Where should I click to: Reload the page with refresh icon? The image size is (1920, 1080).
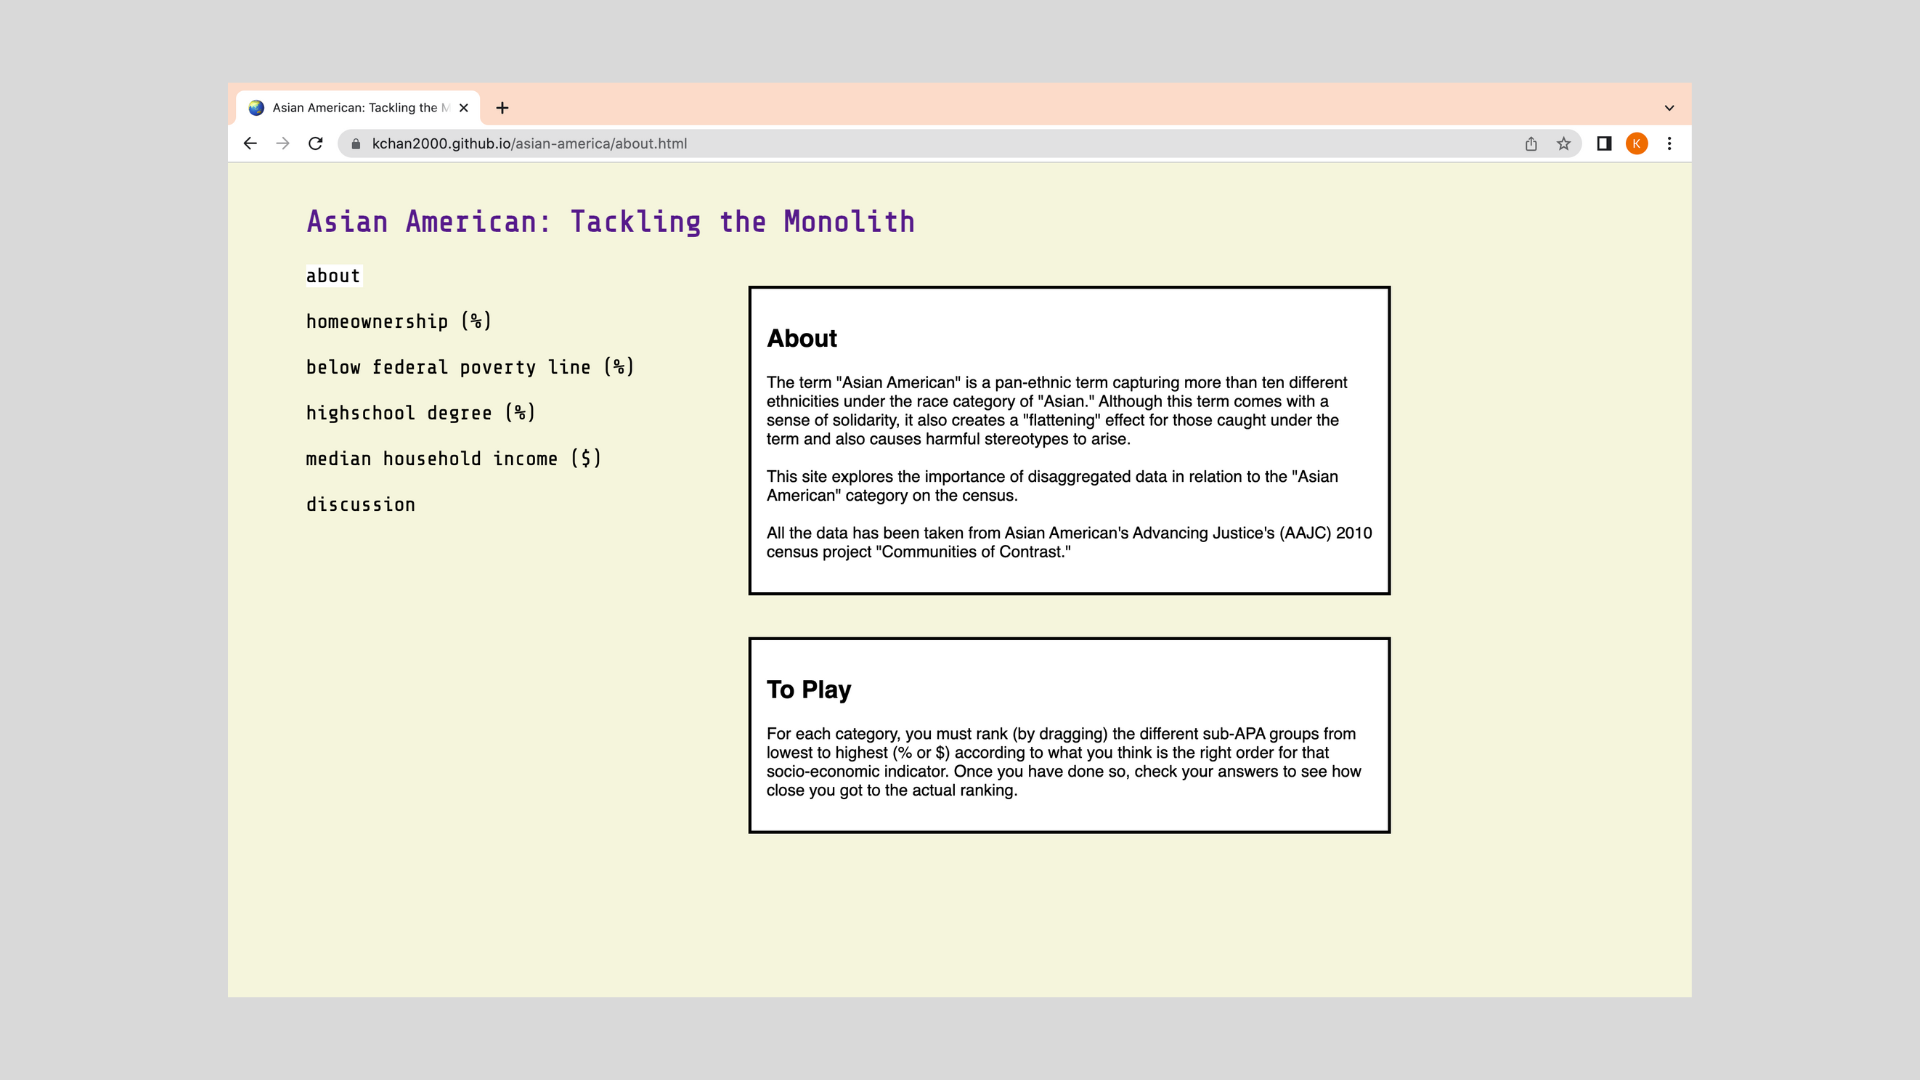click(x=315, y=144)
